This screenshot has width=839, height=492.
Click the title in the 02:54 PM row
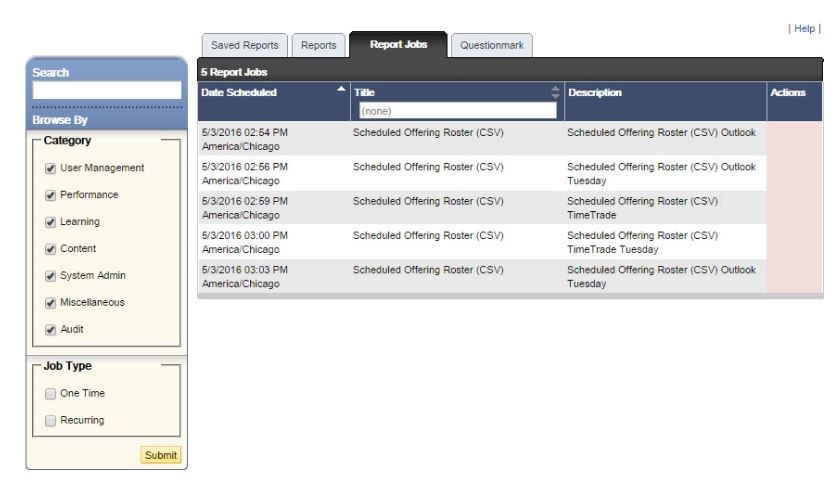[x=428, y=132]
